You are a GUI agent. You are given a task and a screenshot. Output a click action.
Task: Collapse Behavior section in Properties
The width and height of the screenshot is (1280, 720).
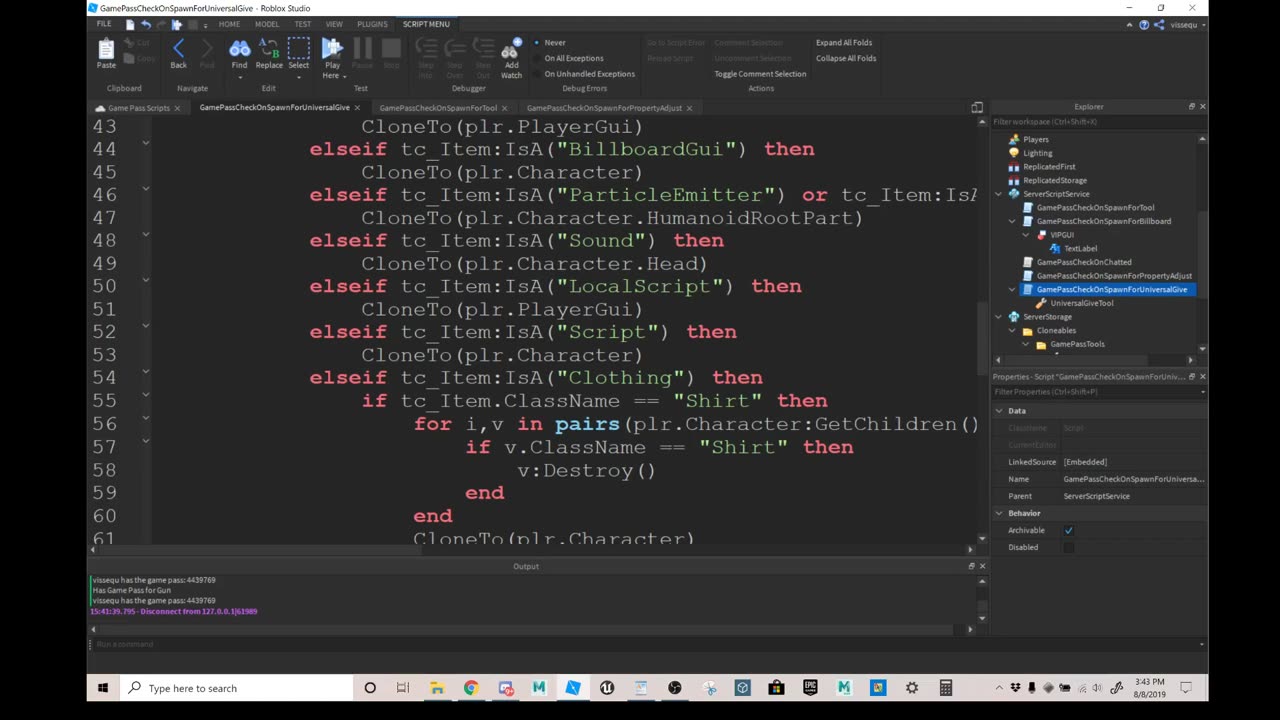pos(999,513)
